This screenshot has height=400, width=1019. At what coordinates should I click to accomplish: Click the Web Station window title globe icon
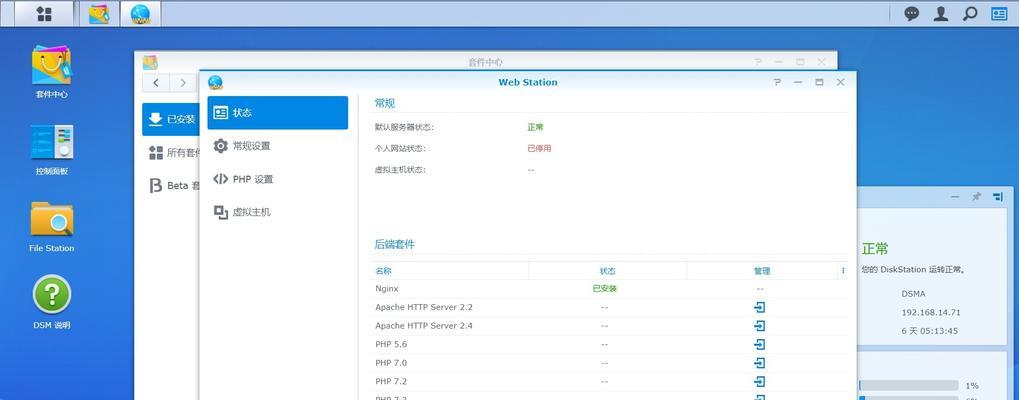pos(215,82)
